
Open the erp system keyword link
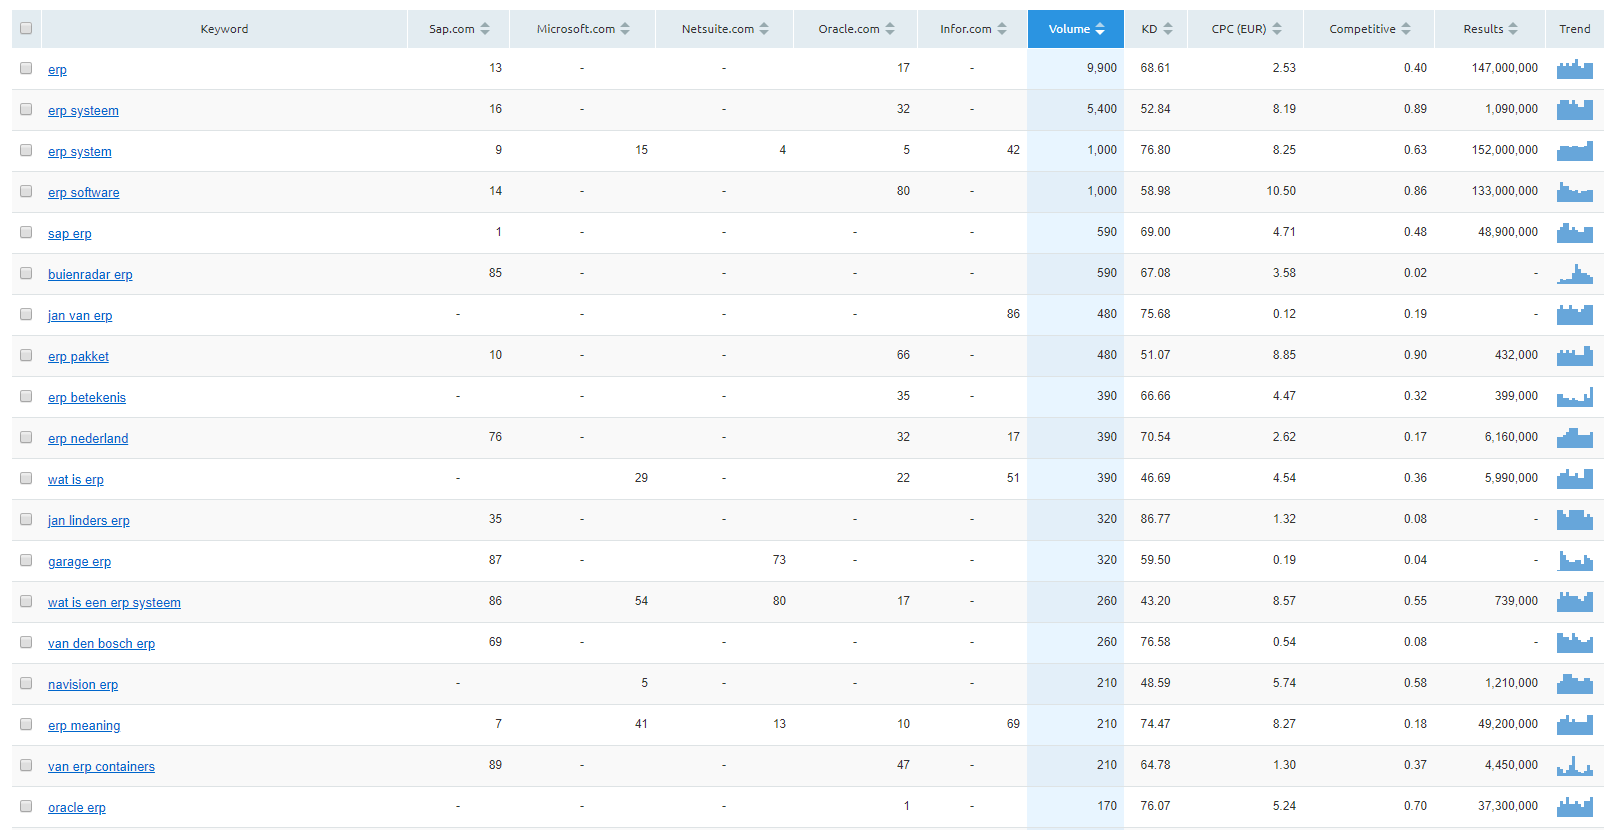click(x=80, y=152)
